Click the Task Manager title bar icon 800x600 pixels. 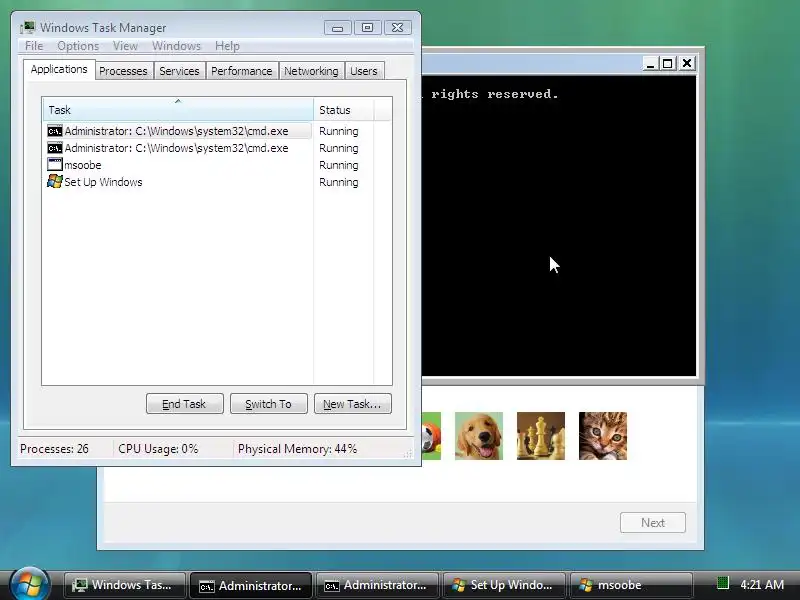(28, 28)
